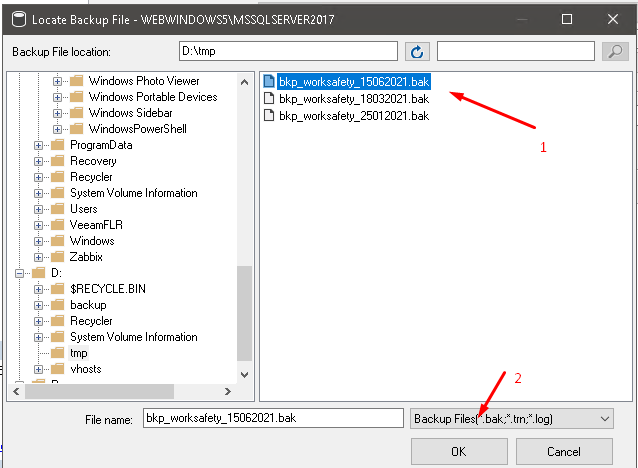Viewport: 638px width, 468px height.
Task: Click the refresh icon beside the location field
Action: pyautogui.click(x=417, y=51)
